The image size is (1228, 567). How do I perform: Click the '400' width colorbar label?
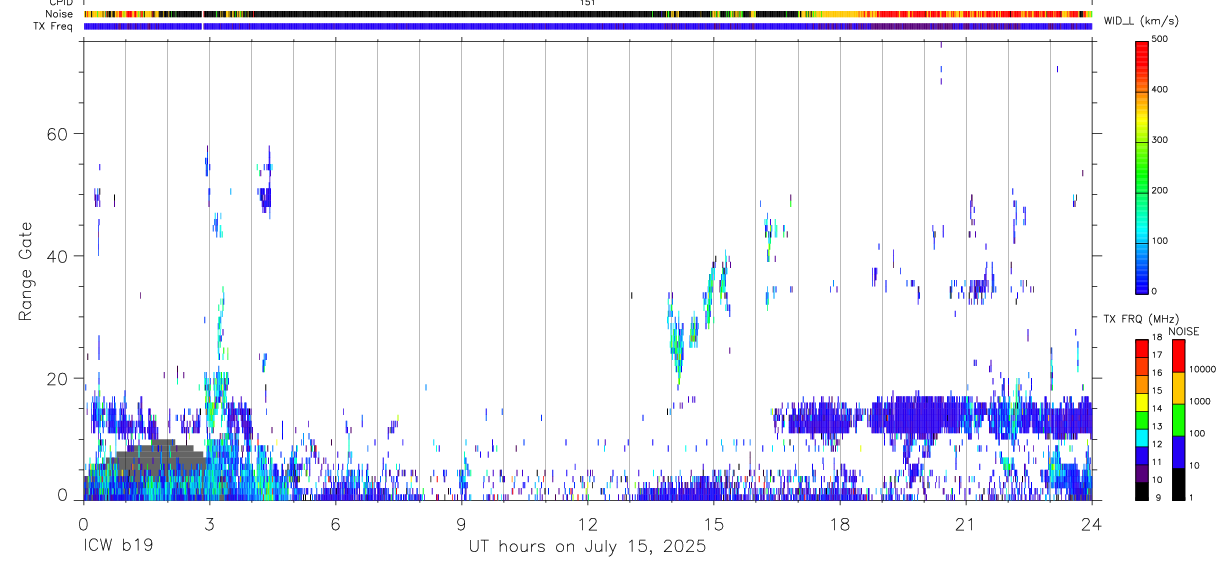[1160, 89]
